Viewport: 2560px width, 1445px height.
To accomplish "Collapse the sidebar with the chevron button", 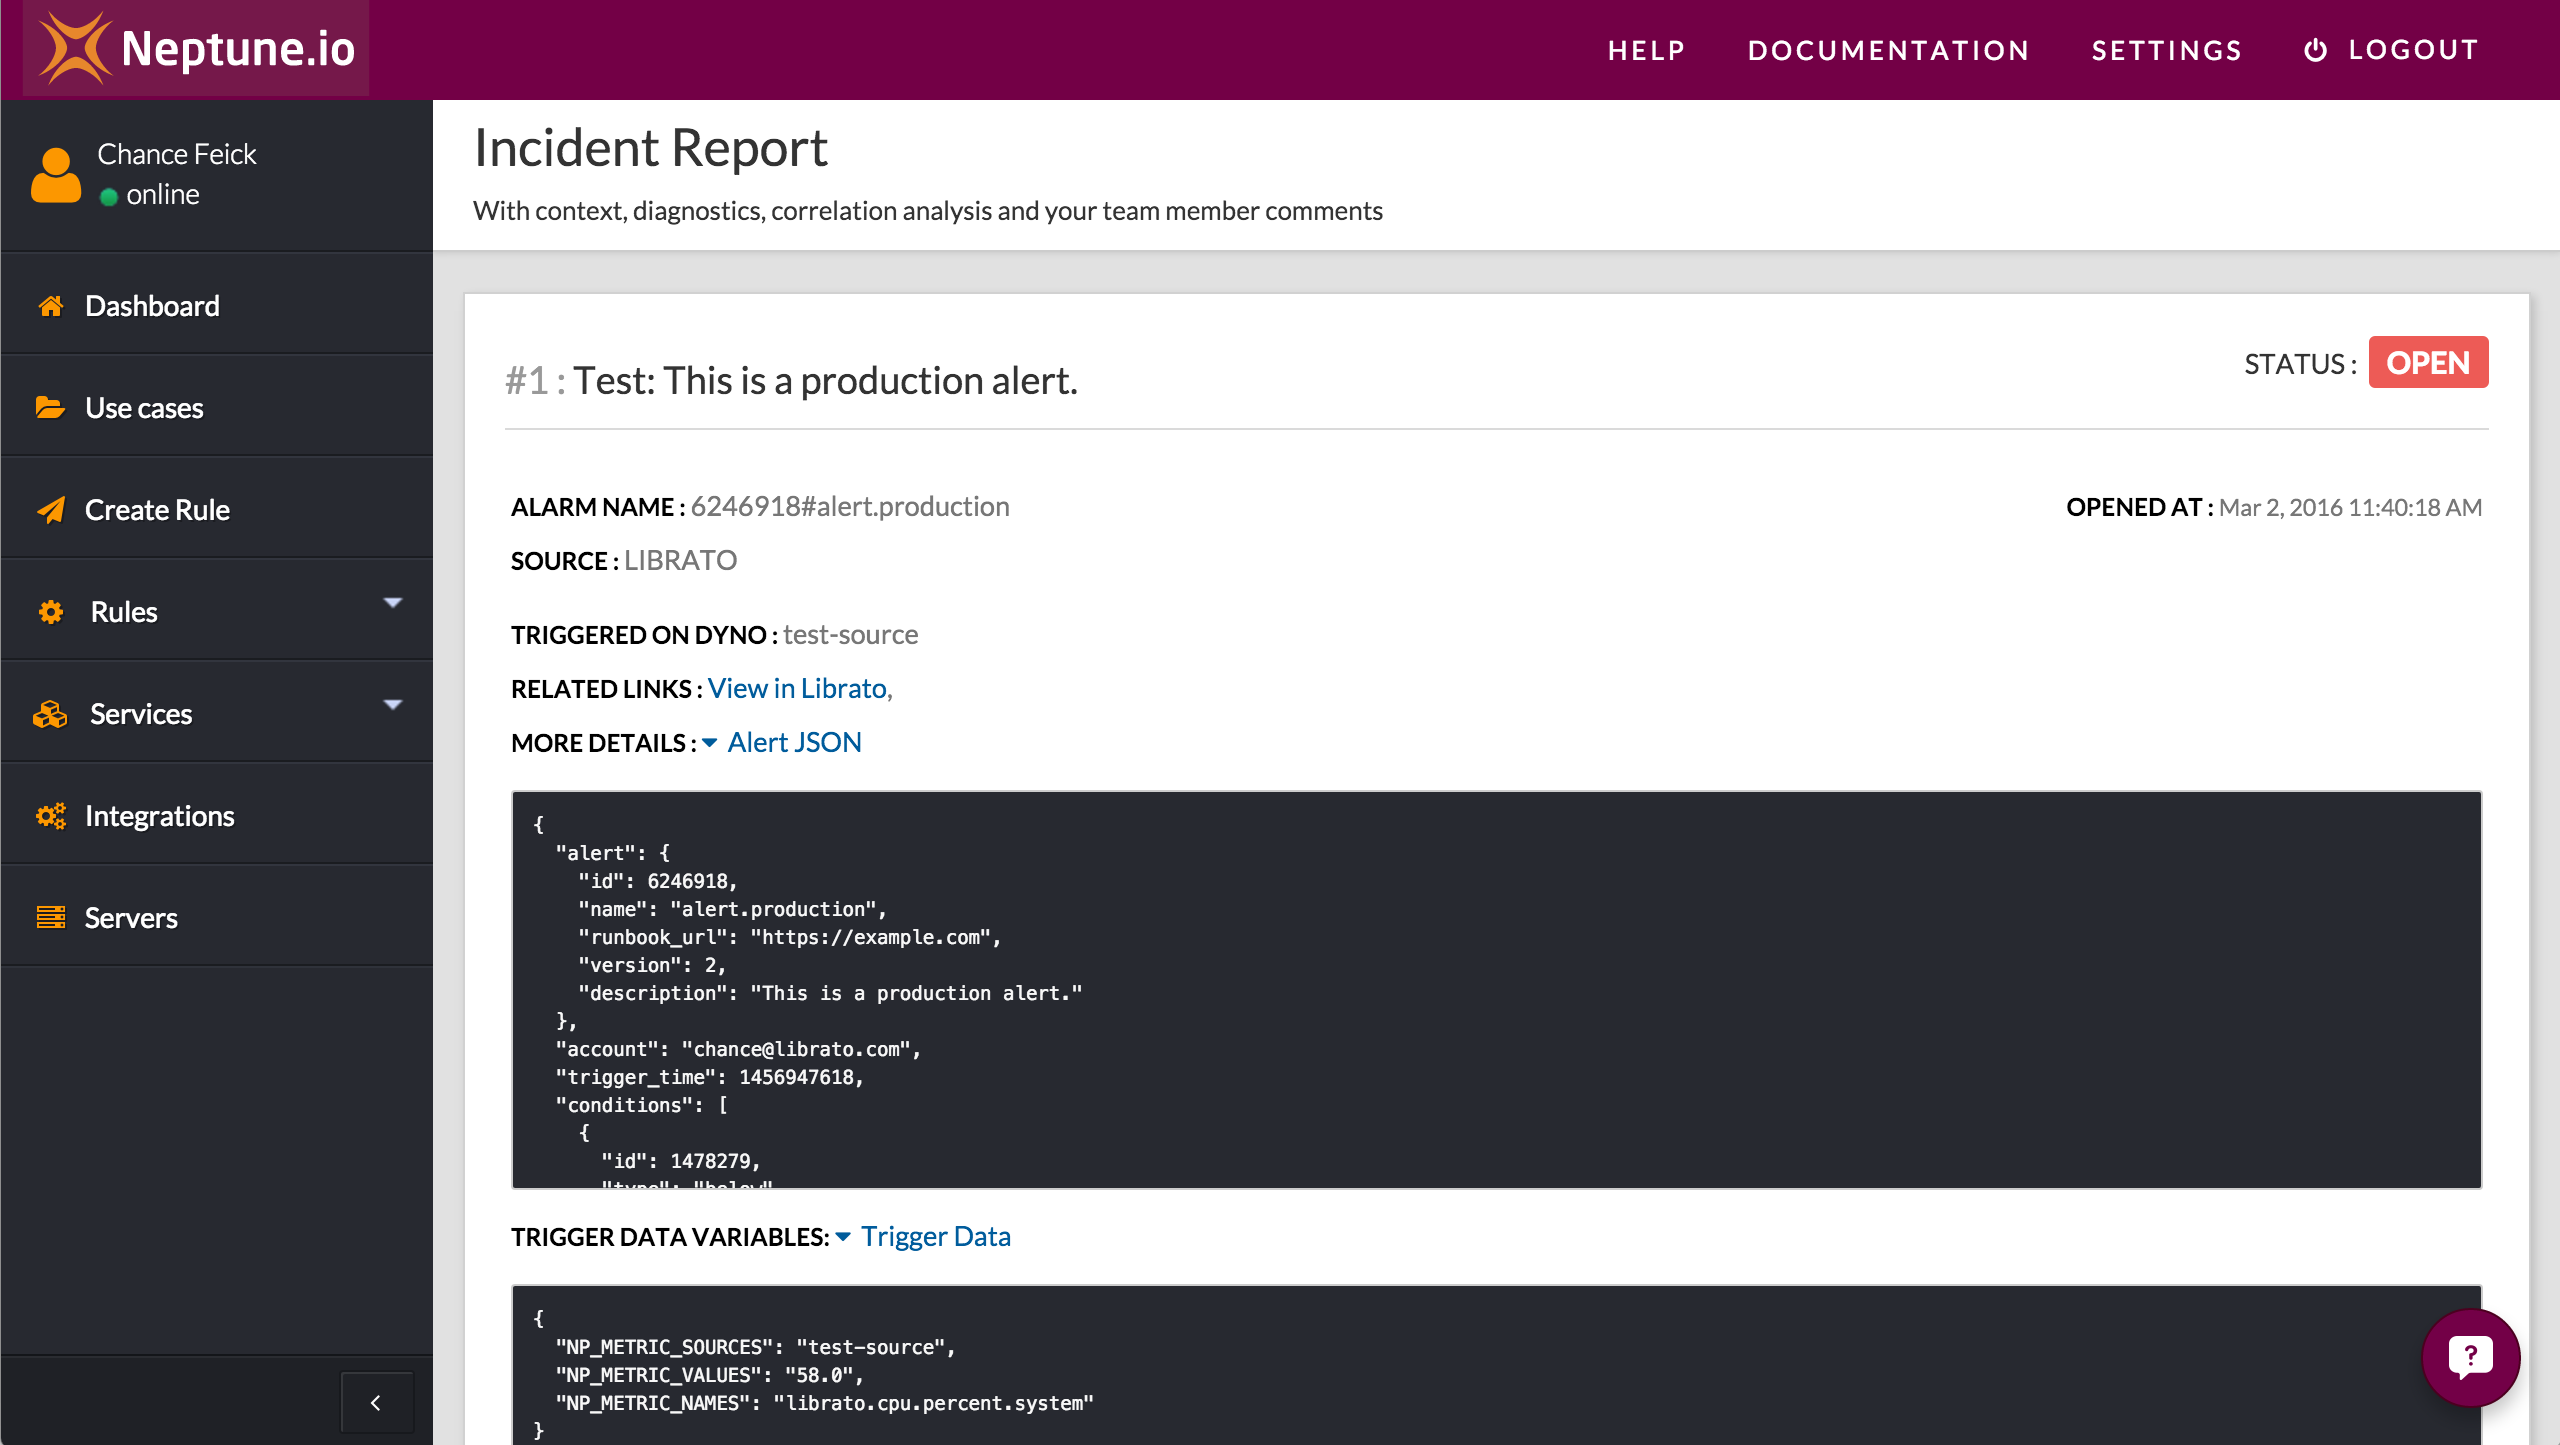I will tap(376, 1403).
